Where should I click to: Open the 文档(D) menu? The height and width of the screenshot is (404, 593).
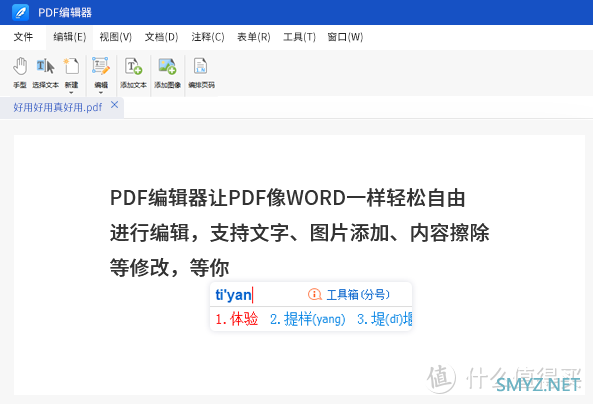tap(161, 37)
